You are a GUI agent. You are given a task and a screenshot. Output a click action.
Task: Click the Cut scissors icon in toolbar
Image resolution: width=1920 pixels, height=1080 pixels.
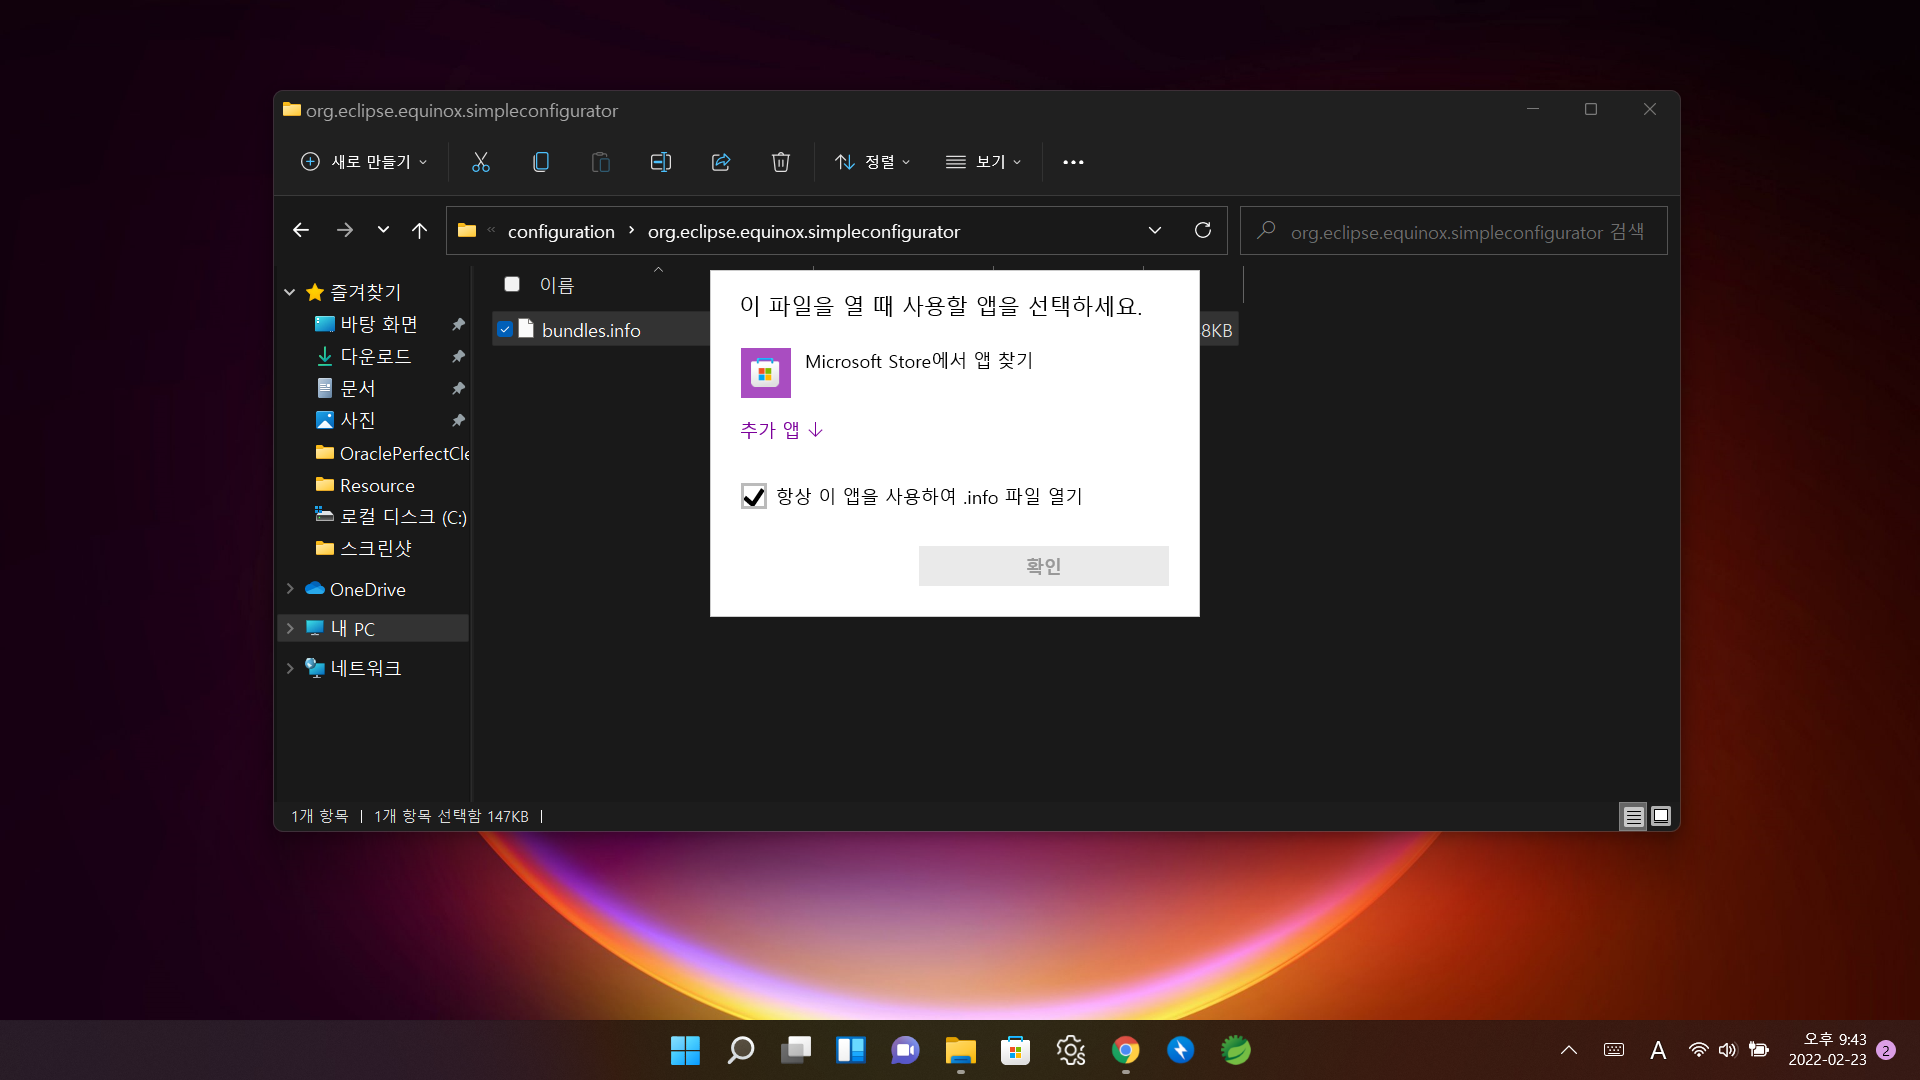click(x=481, y=162)
